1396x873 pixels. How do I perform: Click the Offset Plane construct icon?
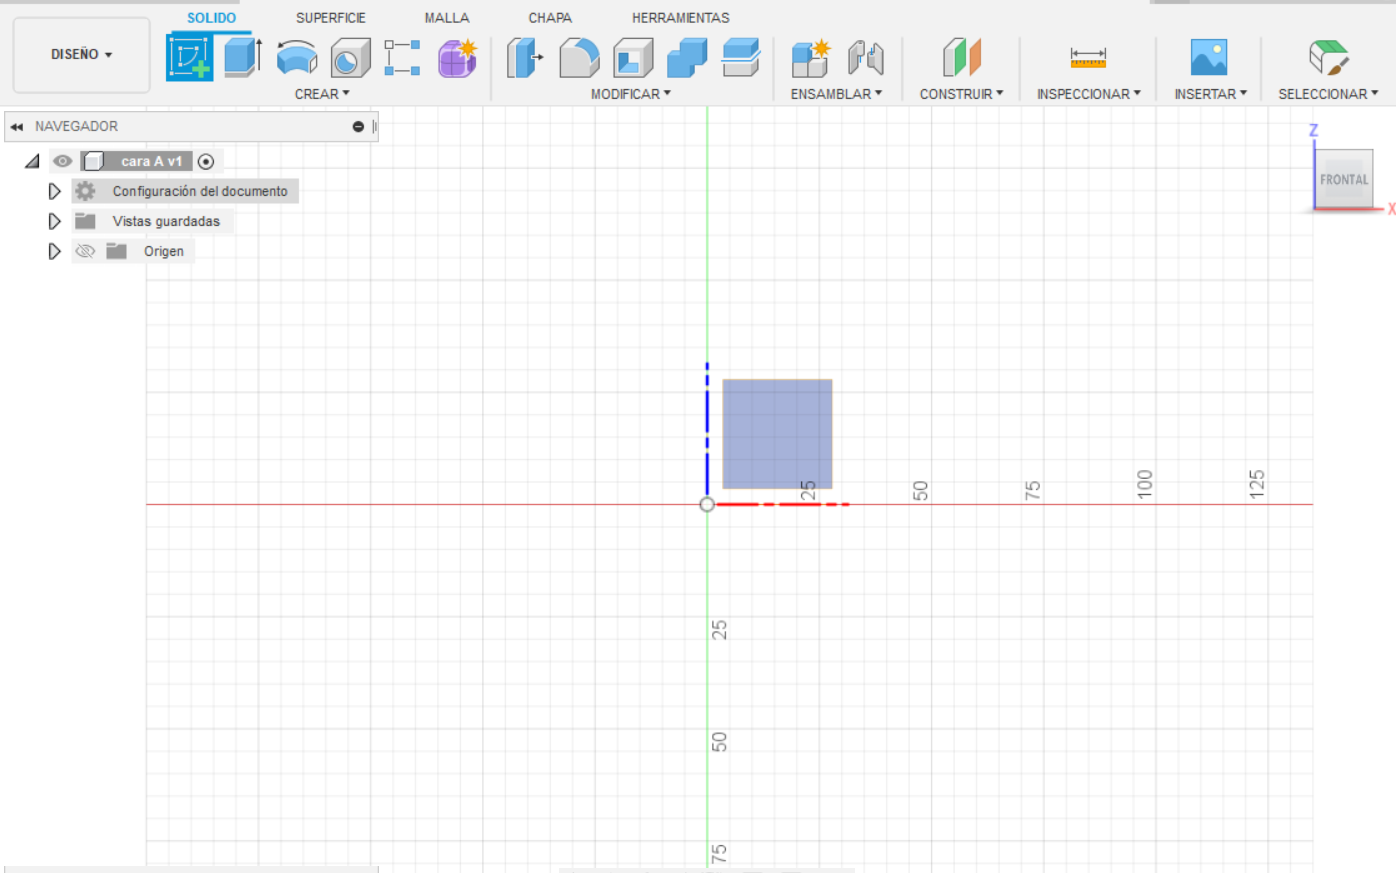coord(962,58)
